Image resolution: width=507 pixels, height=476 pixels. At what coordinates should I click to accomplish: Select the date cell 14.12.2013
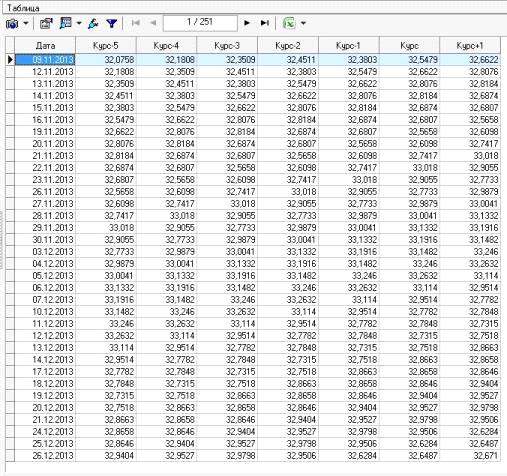pos(45,360)
